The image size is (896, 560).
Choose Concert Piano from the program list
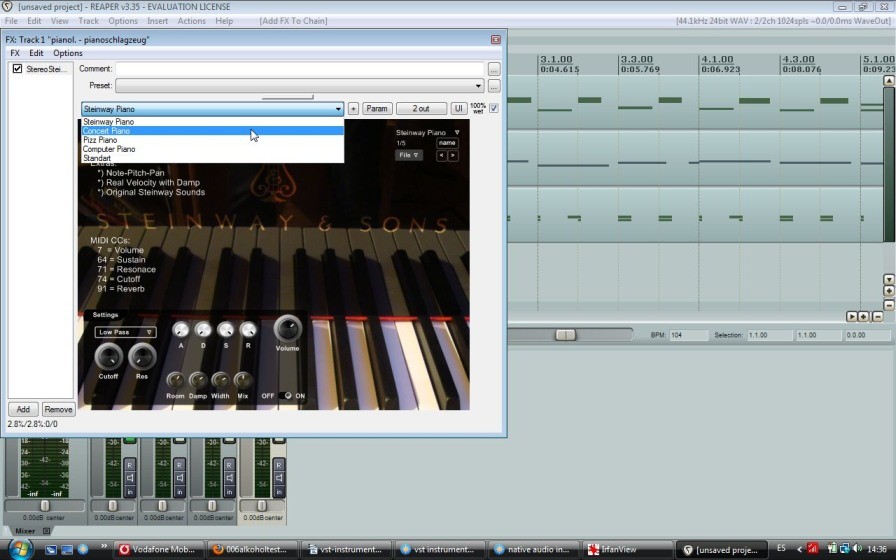213,131
